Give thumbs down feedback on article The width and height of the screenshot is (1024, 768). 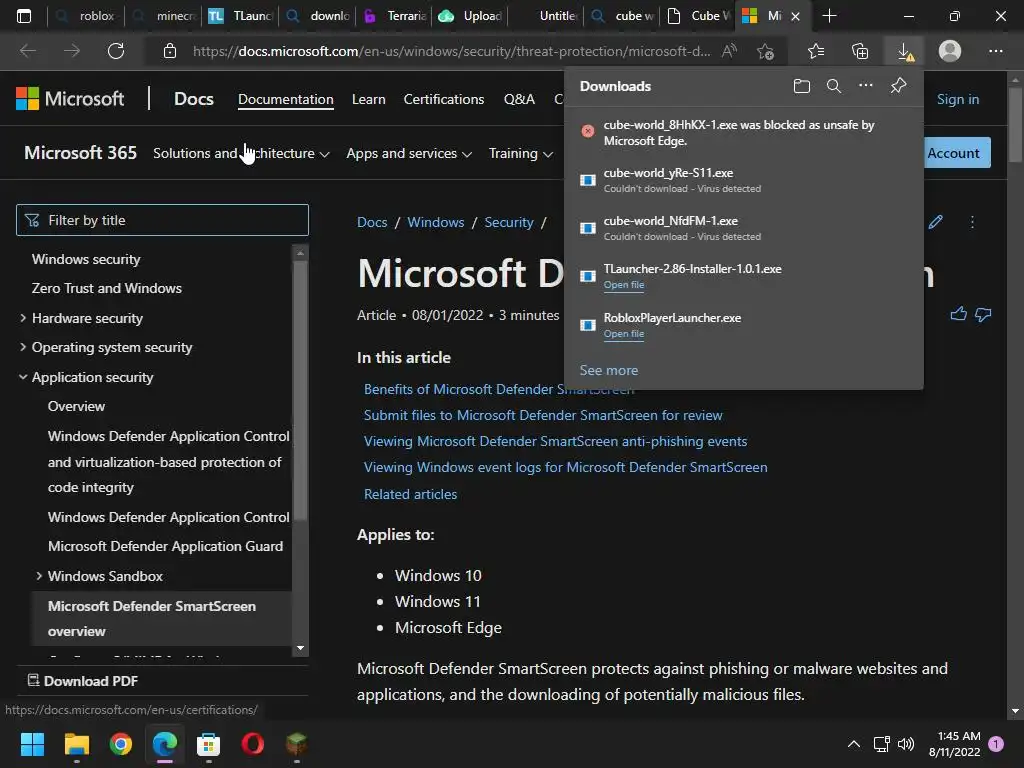(983, 315)
